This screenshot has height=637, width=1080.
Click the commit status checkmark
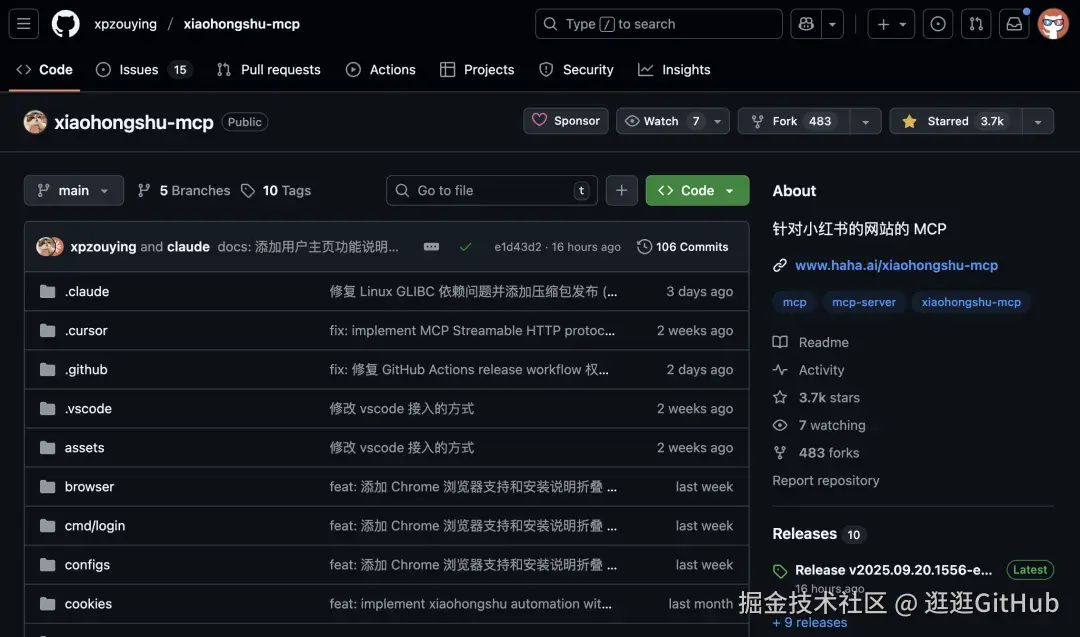click(466, 246)
